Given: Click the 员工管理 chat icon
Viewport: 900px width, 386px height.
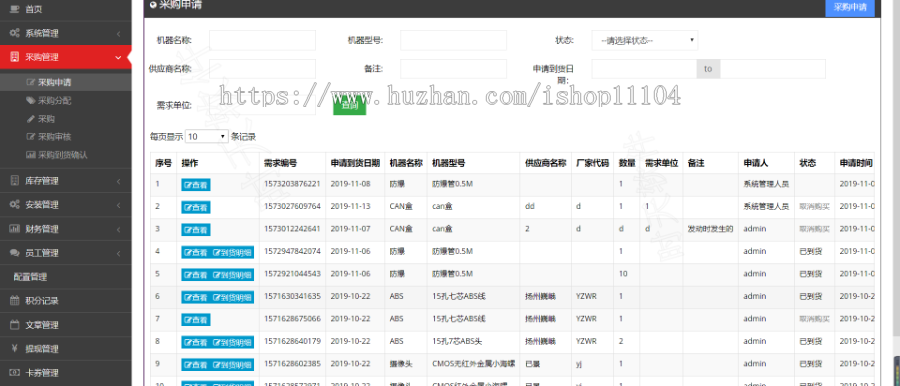Looking at the screenshot, I should pos(14,253).
